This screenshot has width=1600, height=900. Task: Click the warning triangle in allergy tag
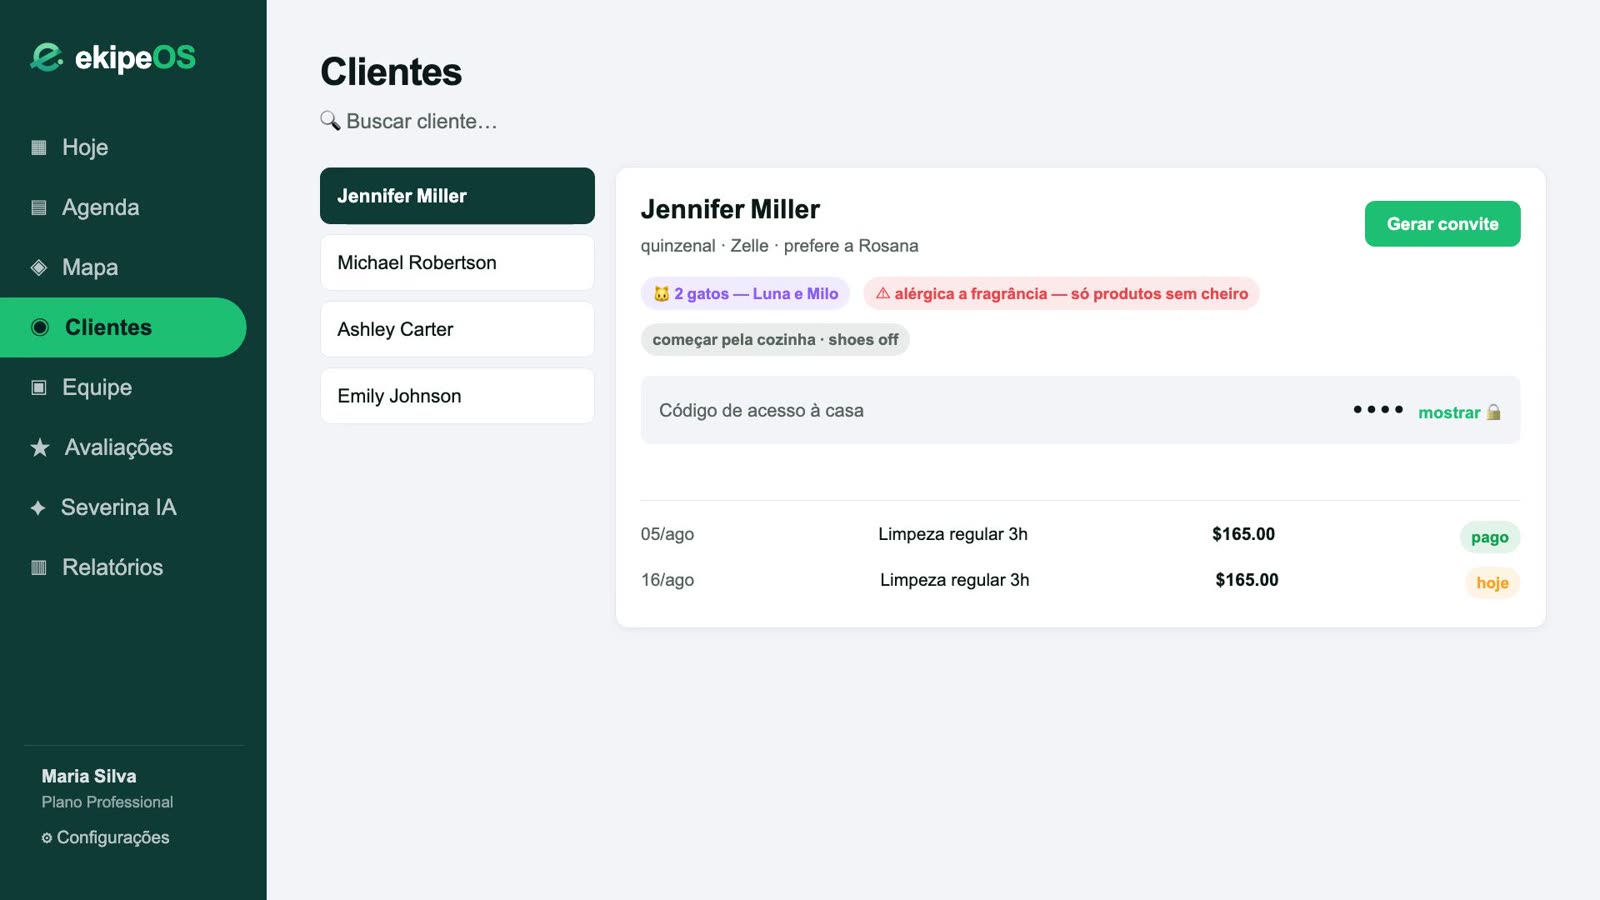883,294
